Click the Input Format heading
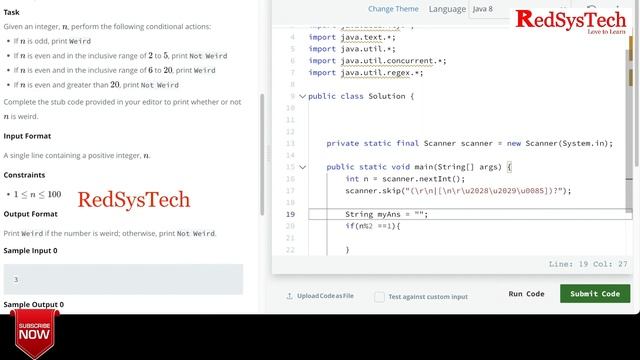Image resolution: width=640 pixels, height=360 pixels. click(27, 136)
